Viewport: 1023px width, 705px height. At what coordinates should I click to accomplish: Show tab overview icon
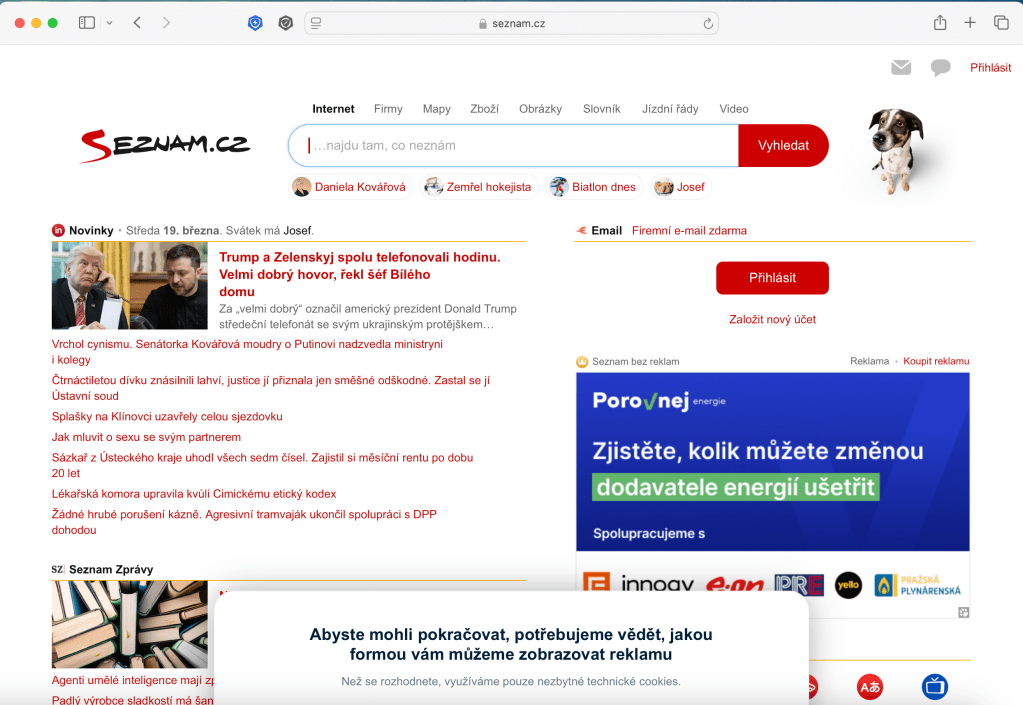[1000, 23]
